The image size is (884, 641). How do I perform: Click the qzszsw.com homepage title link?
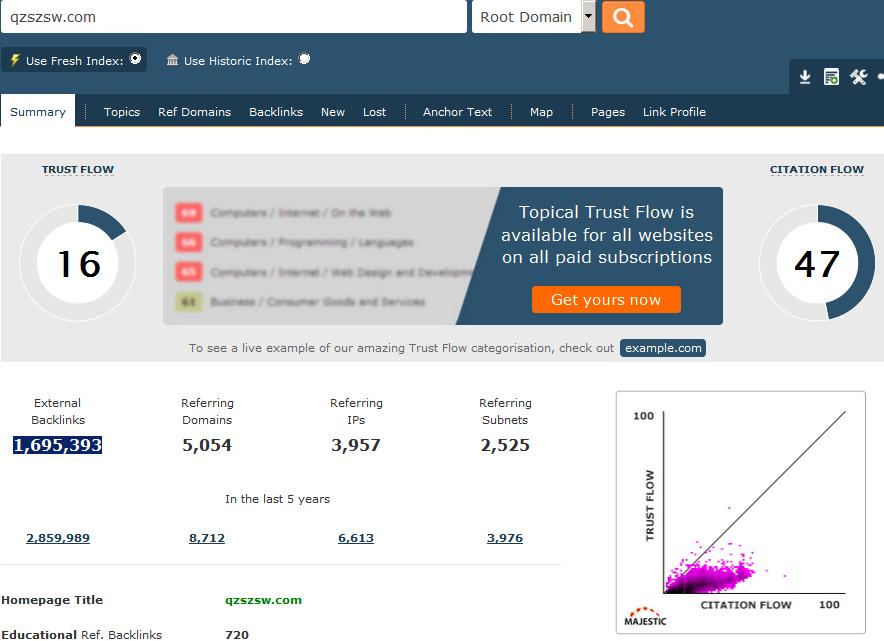point(263,600)
